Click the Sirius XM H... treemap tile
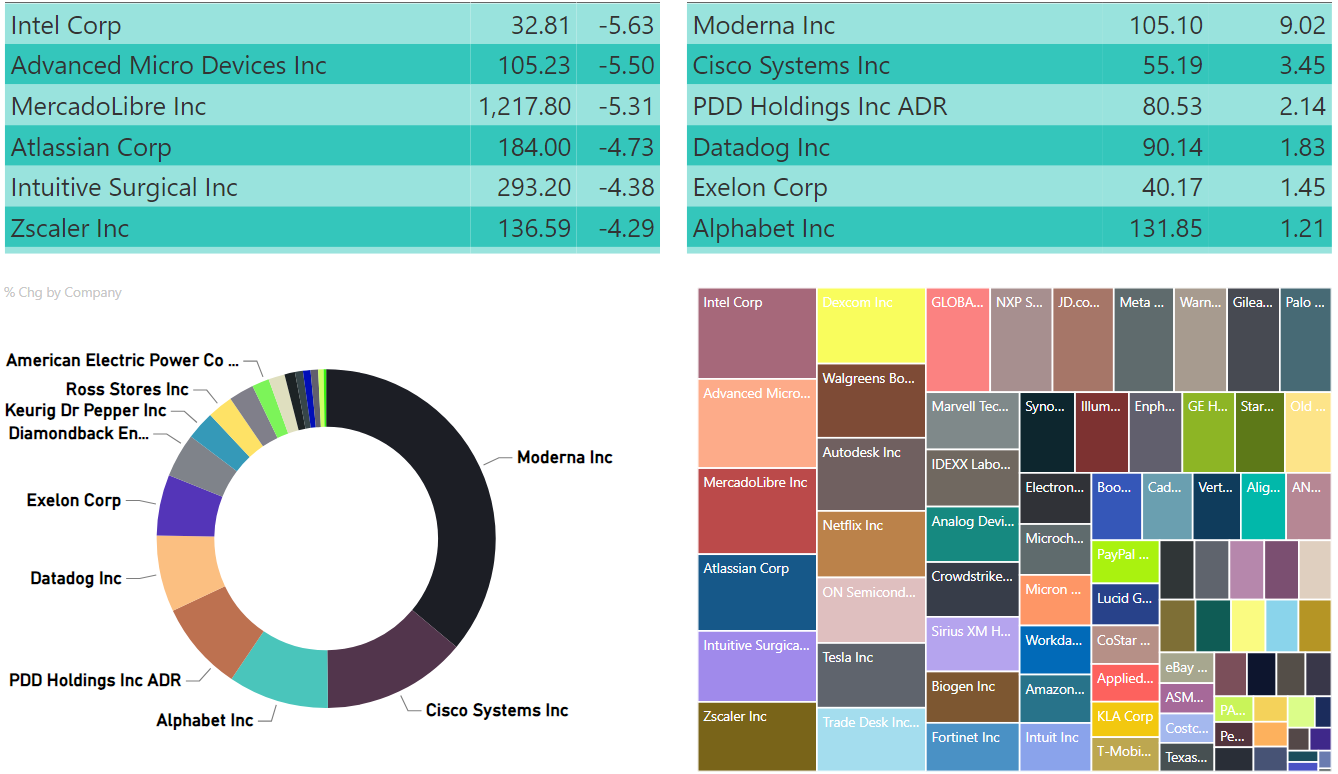 (x=973, y=644)
